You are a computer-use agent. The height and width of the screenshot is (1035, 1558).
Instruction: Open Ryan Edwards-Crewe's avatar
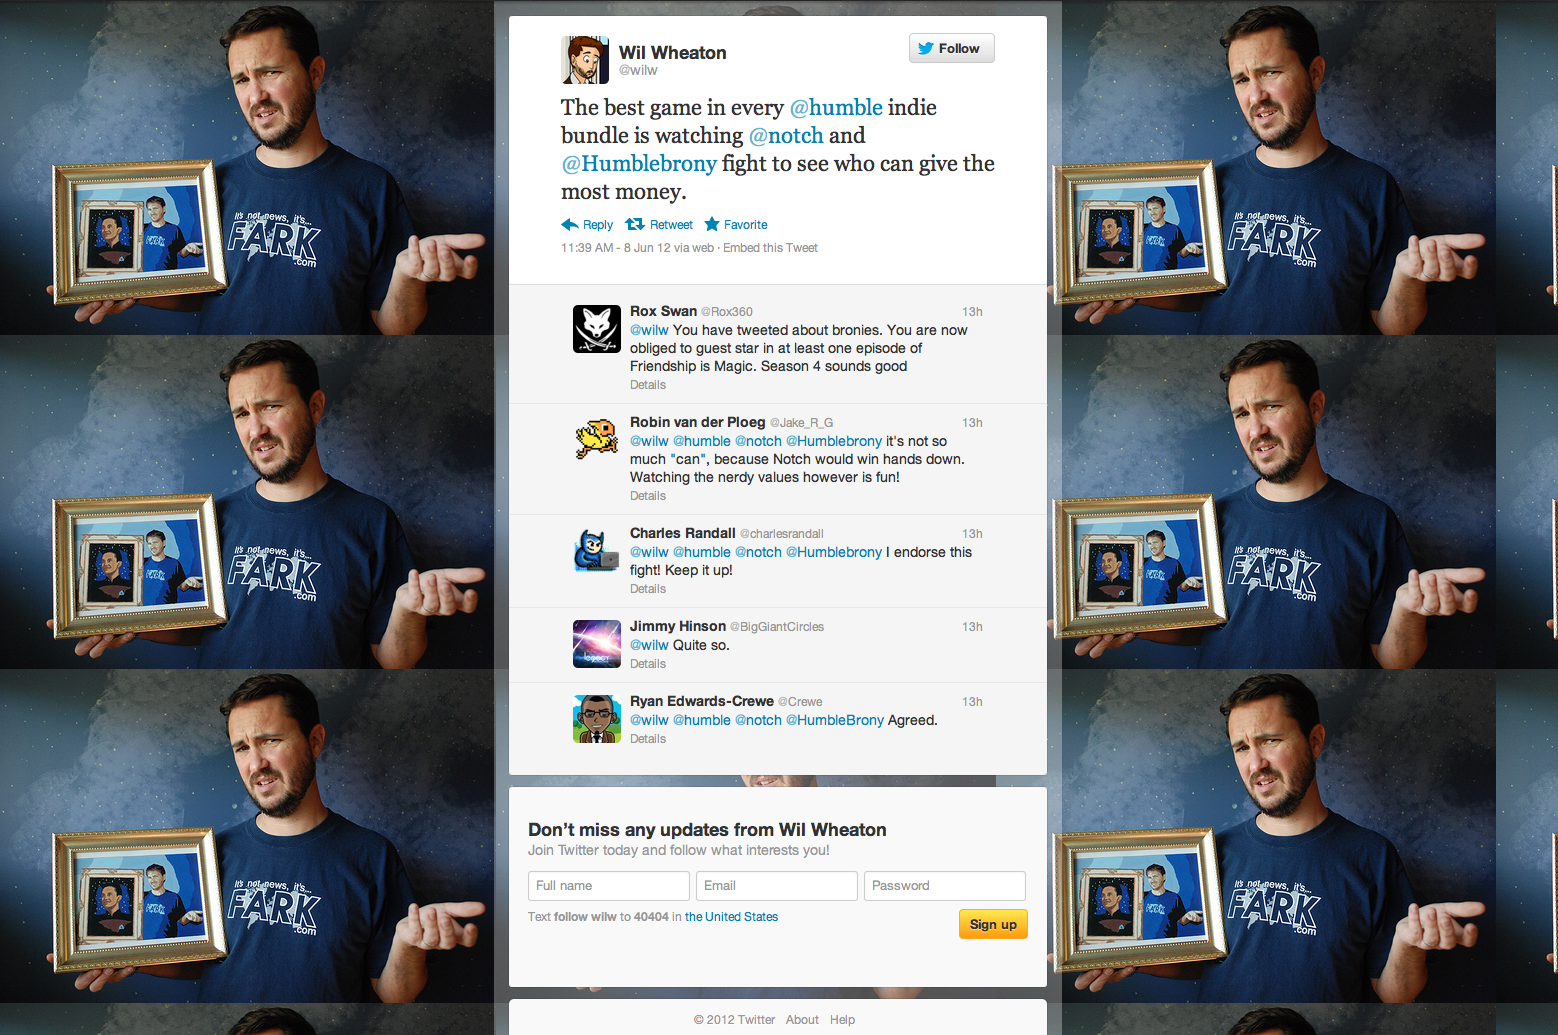597,719
